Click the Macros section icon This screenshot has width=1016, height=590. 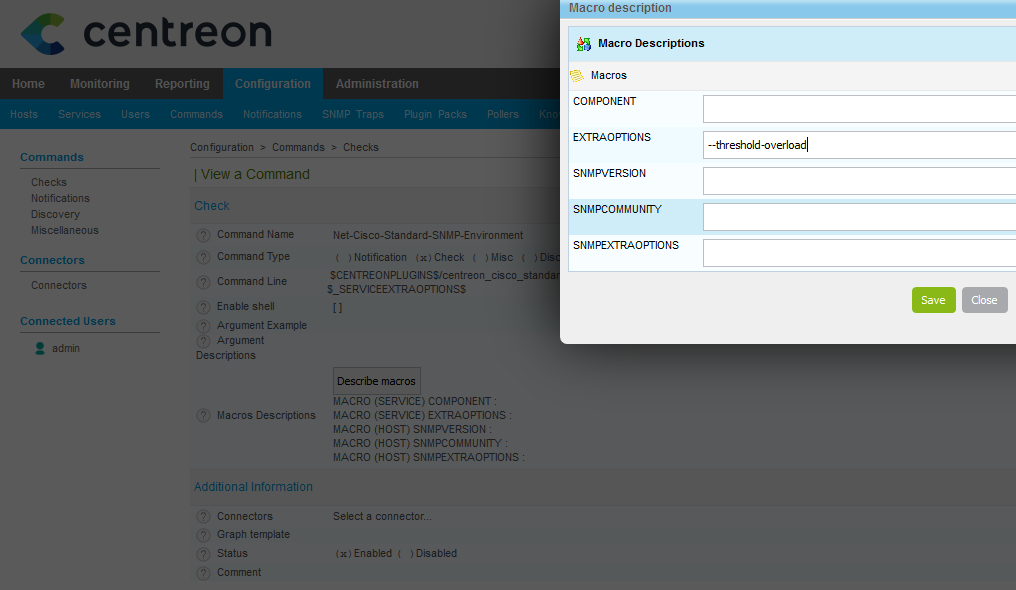click(578, 74)
